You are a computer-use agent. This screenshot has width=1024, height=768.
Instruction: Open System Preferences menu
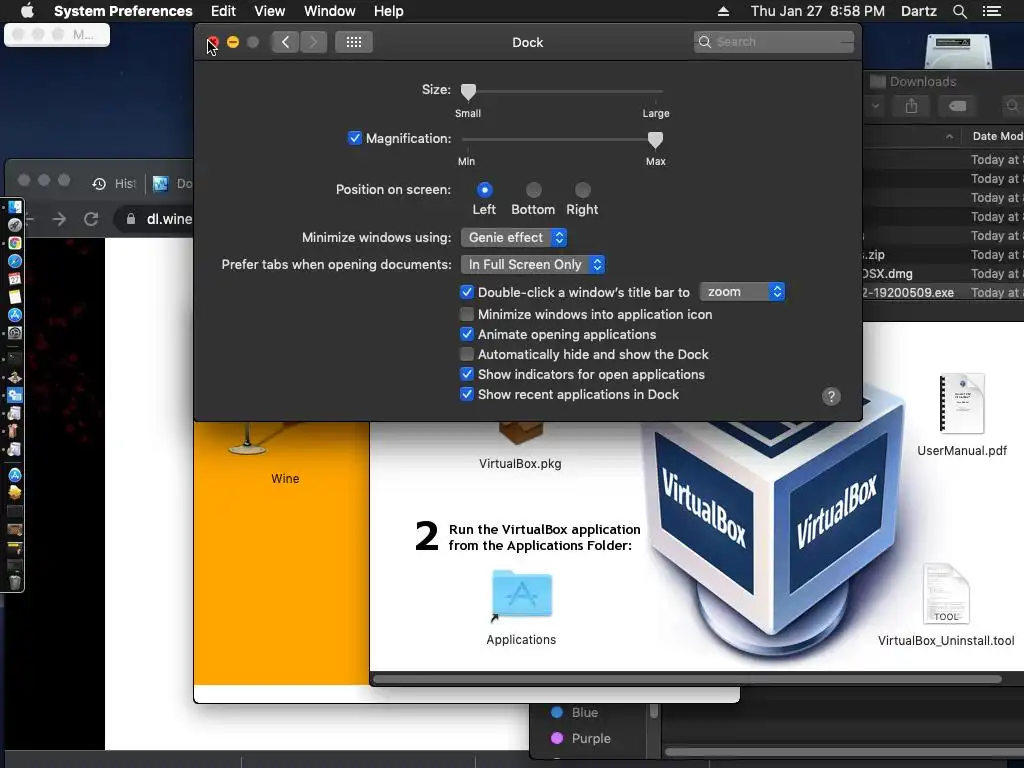[123, 11]
